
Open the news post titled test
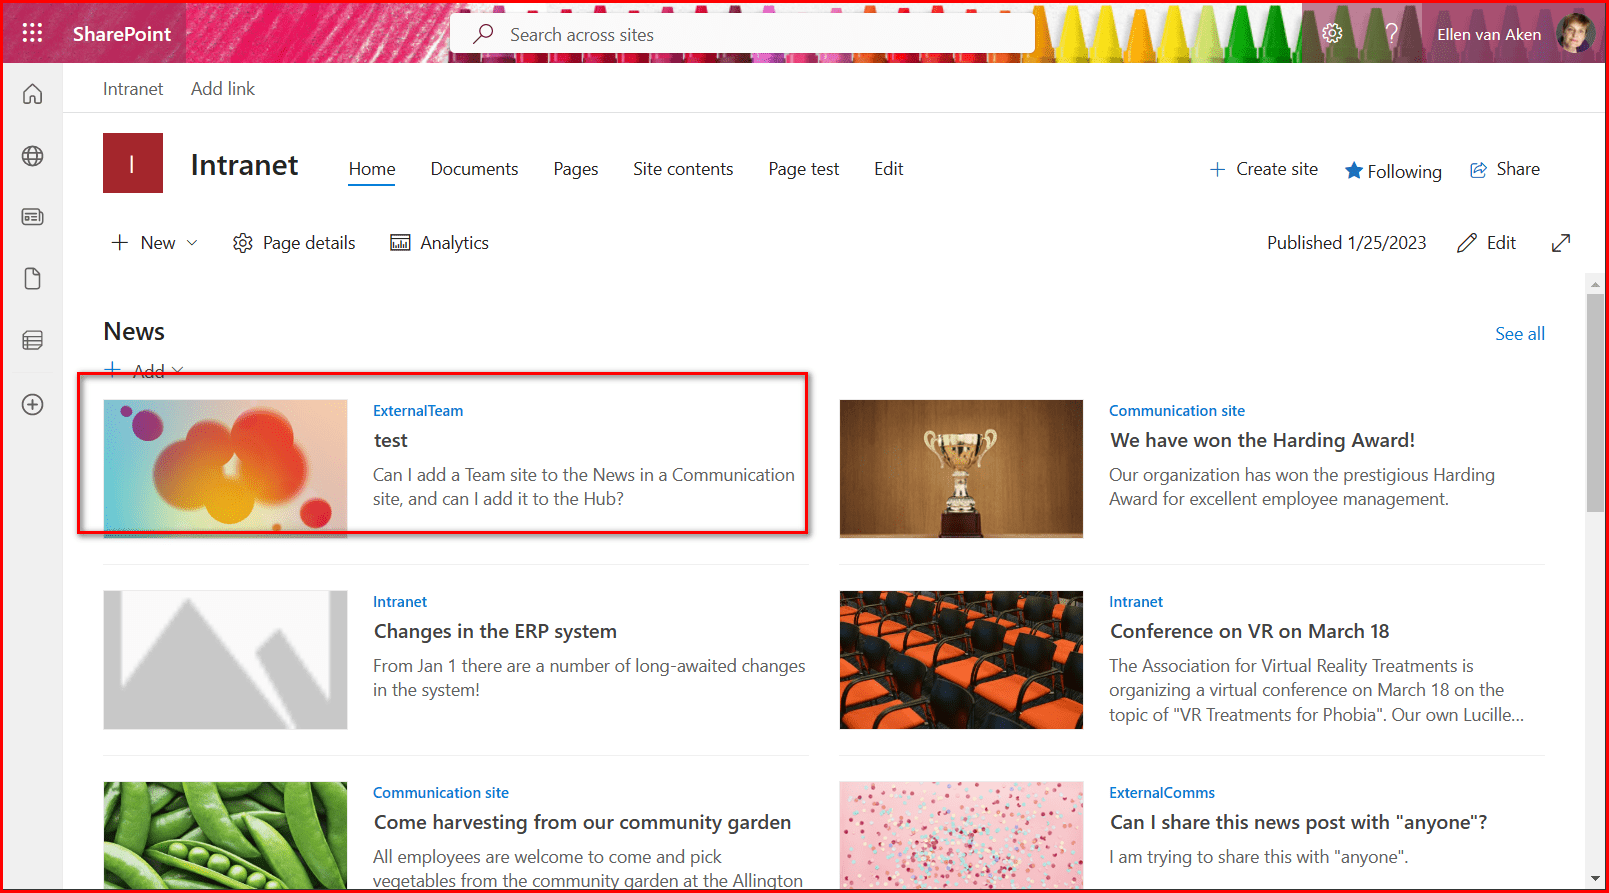point(391,441)
